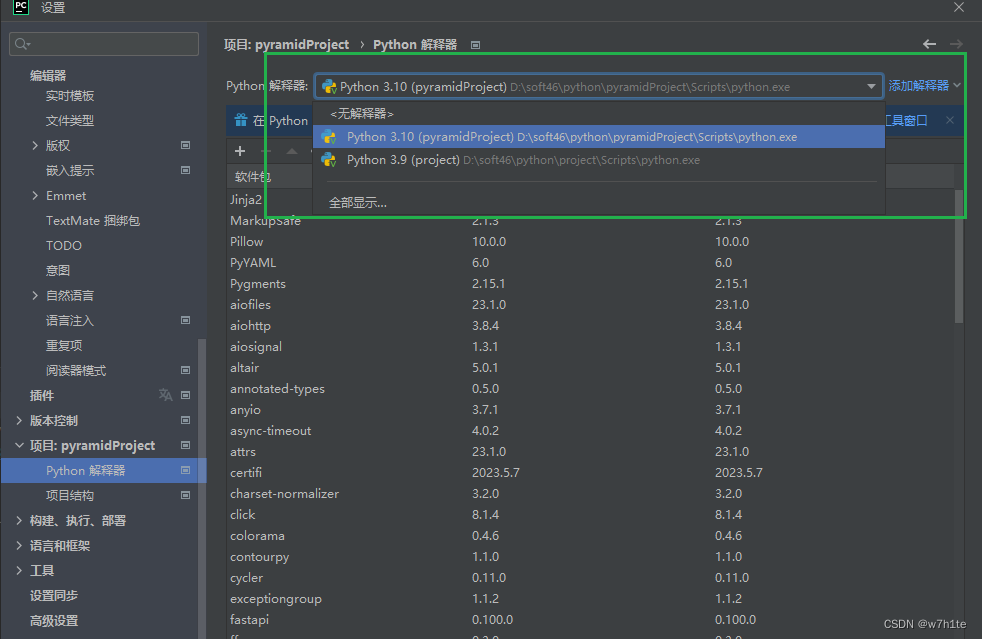The image size is (982, 639).
Task: Expand the Emmet tree node
Action: coord(35,195)
